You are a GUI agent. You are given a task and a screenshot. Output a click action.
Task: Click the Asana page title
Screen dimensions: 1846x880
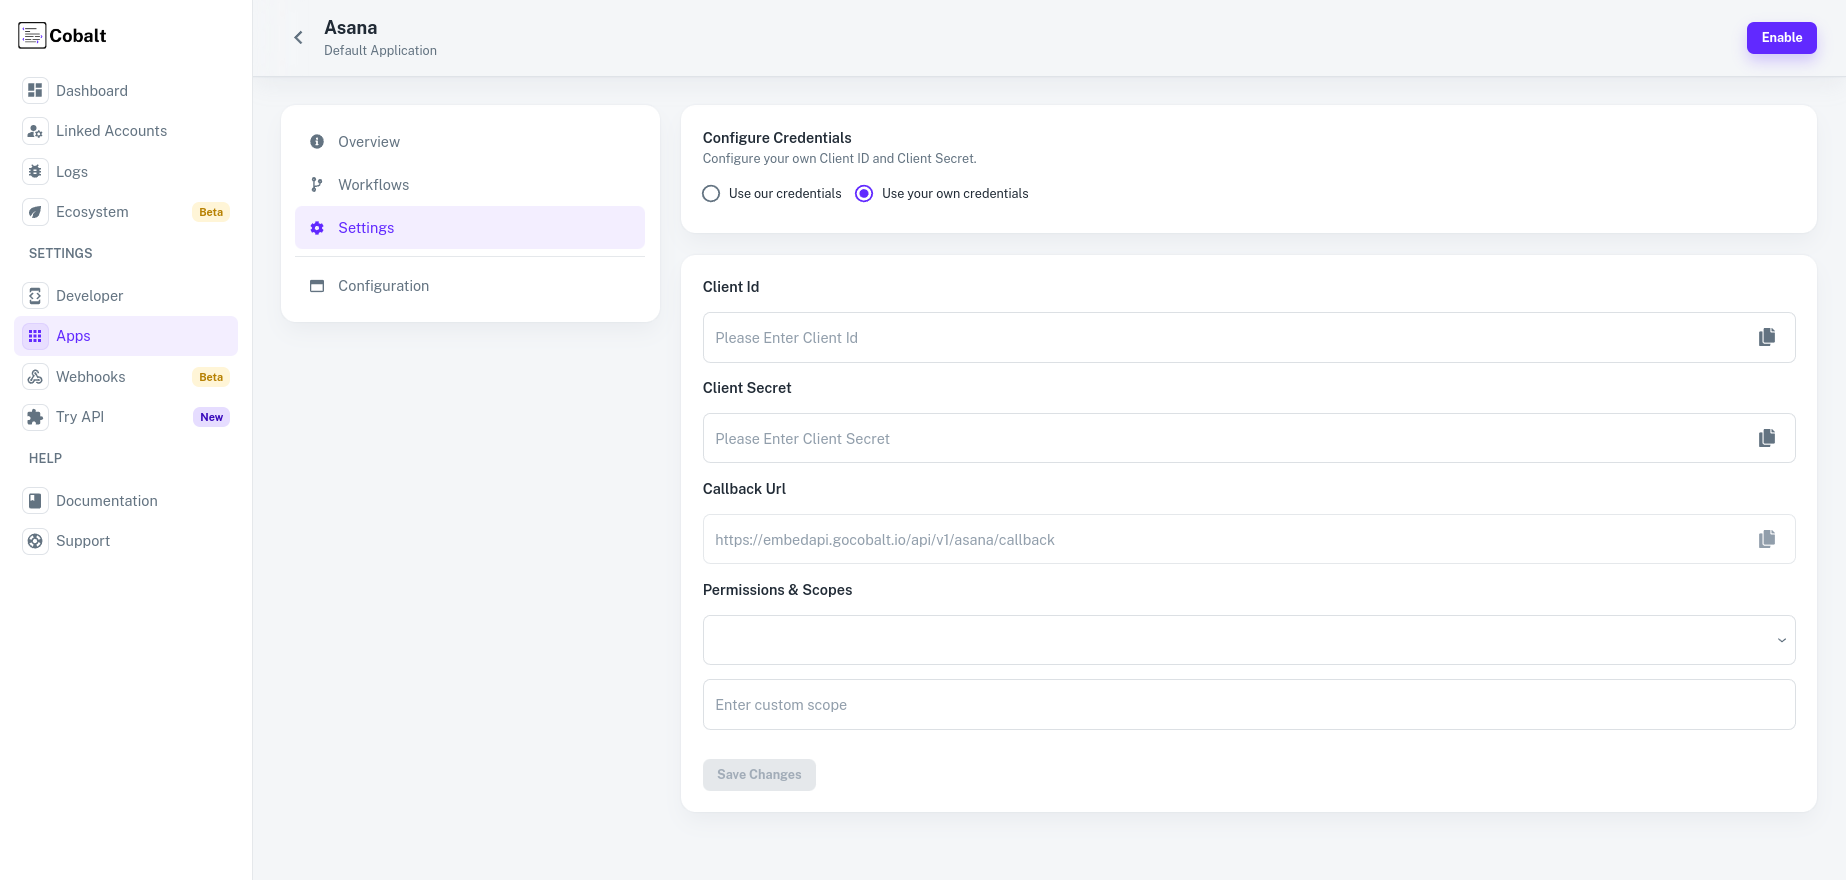[x=351, y=28]
